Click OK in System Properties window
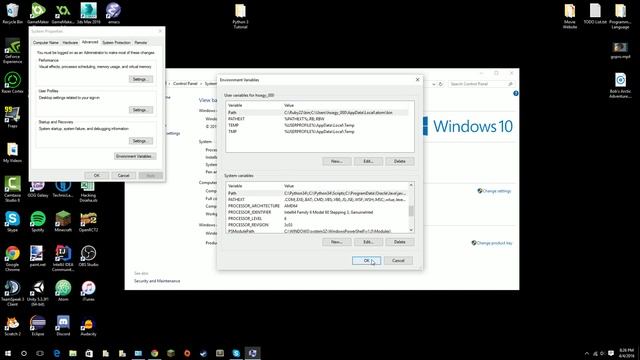The width and height of the screenshot is (640, 360). pos(96,176)
